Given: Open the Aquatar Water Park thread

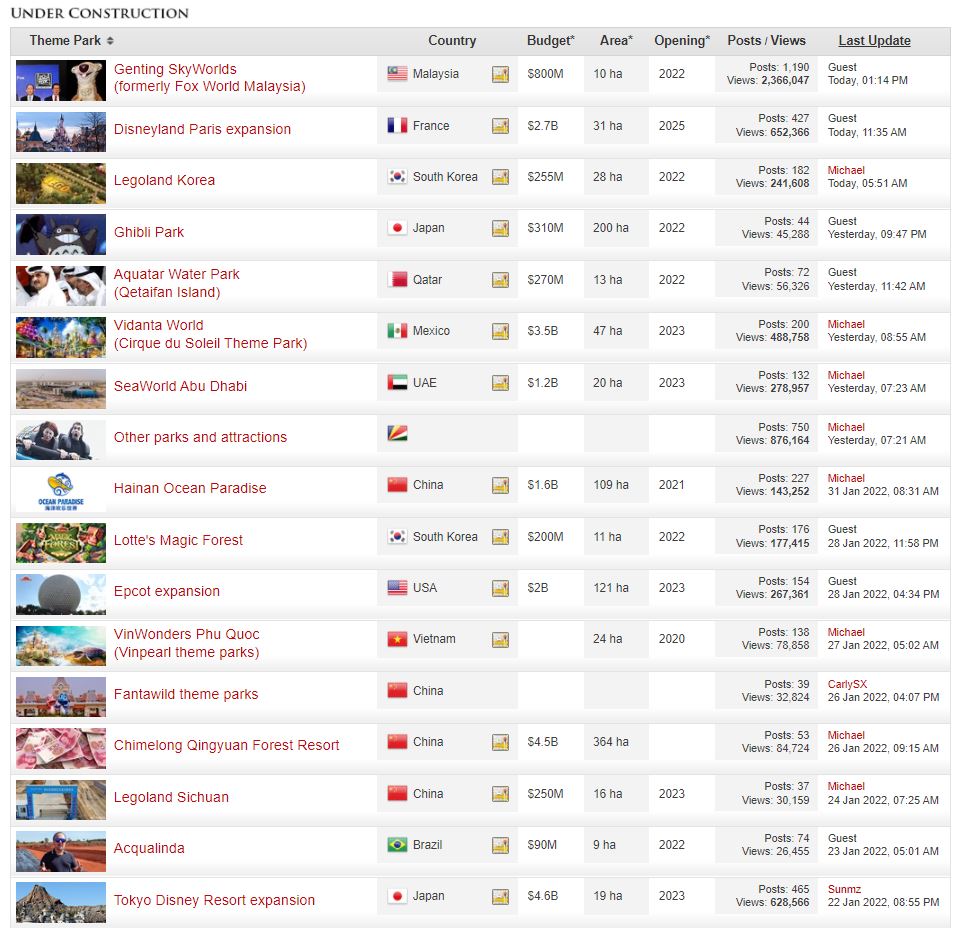Looking at the screenshot, I should pos(176,283).
